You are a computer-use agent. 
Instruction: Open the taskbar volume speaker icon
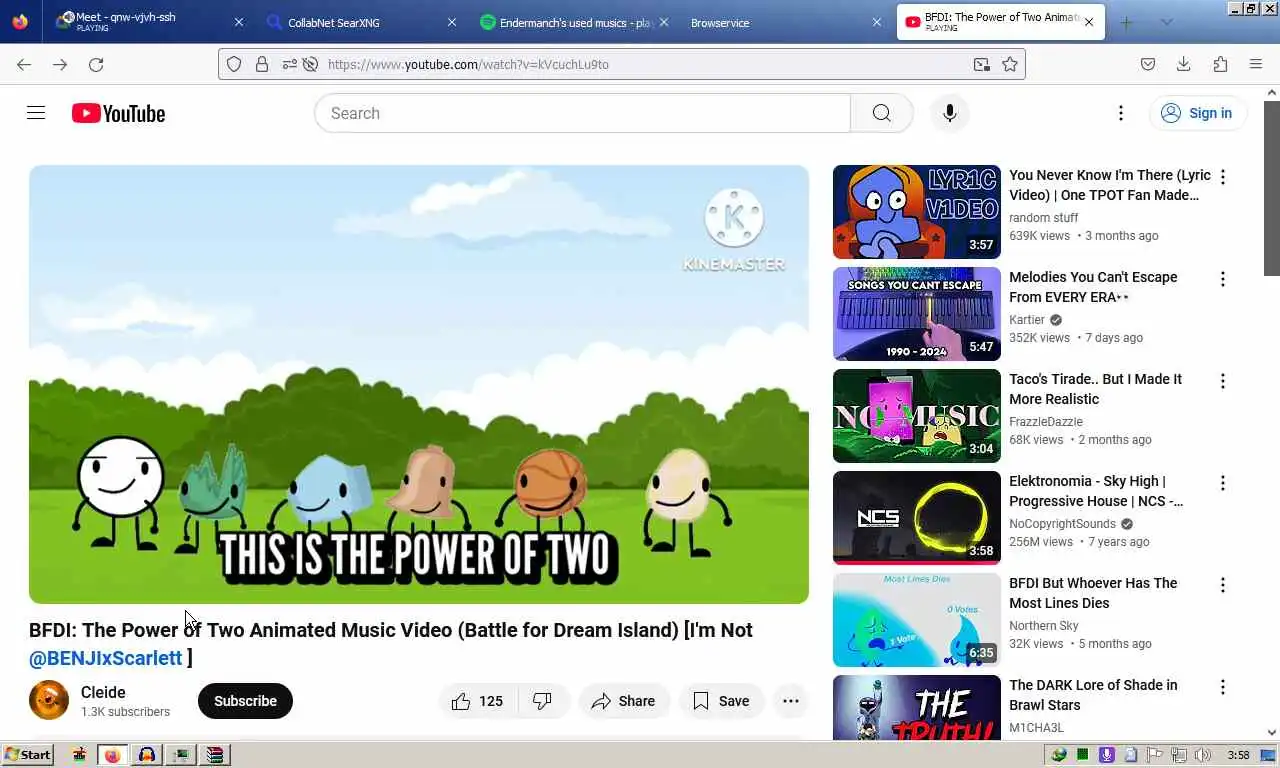[x=1202, y=755]
